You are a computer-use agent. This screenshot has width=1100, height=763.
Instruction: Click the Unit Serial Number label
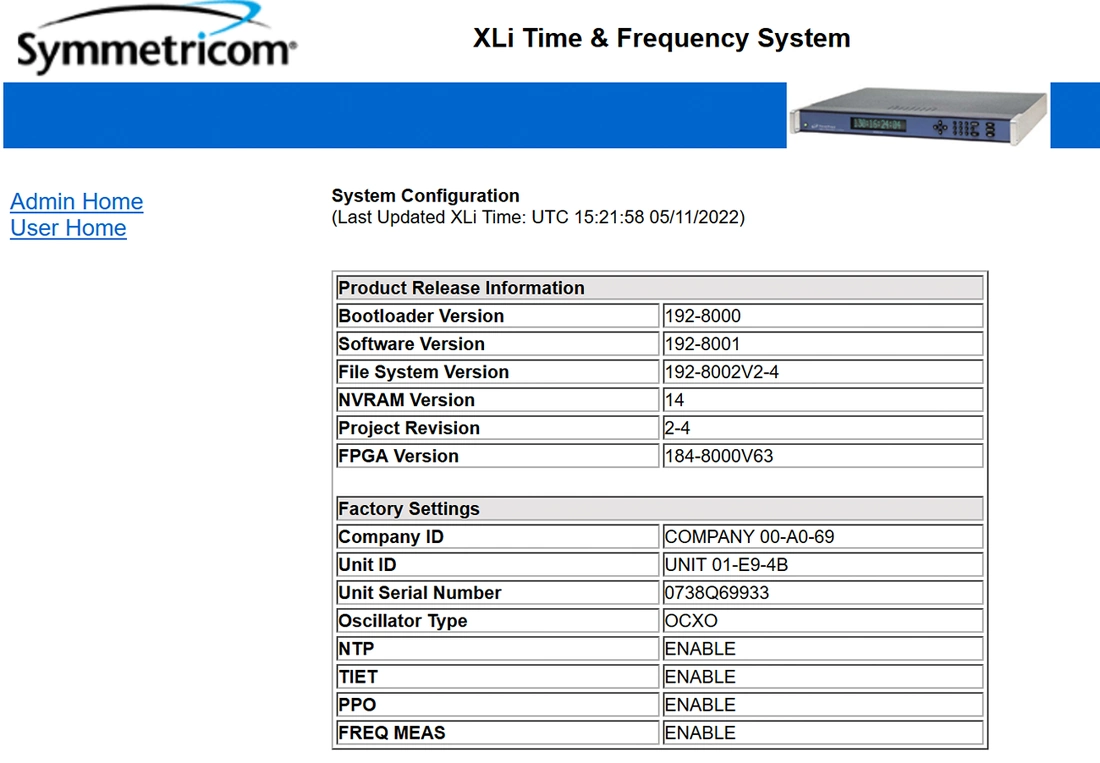click(420, 593)
